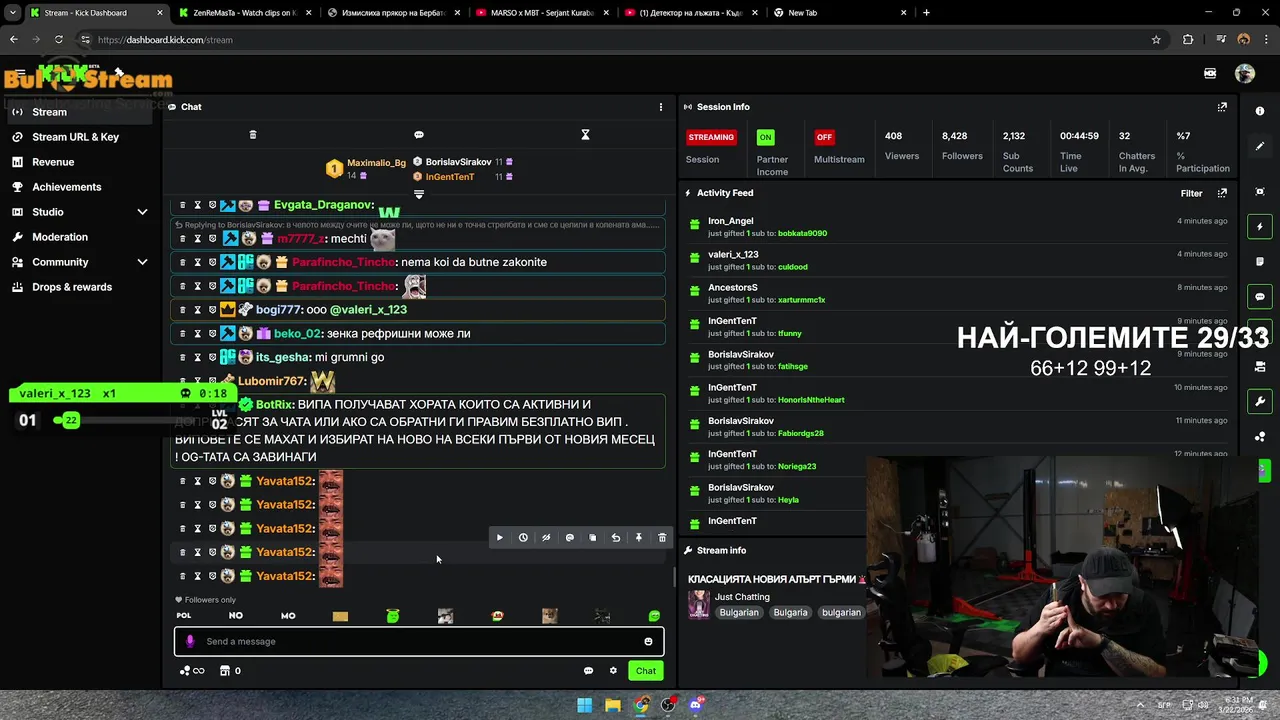Click the chat bubble icon beside settings gear

(588, 671)
